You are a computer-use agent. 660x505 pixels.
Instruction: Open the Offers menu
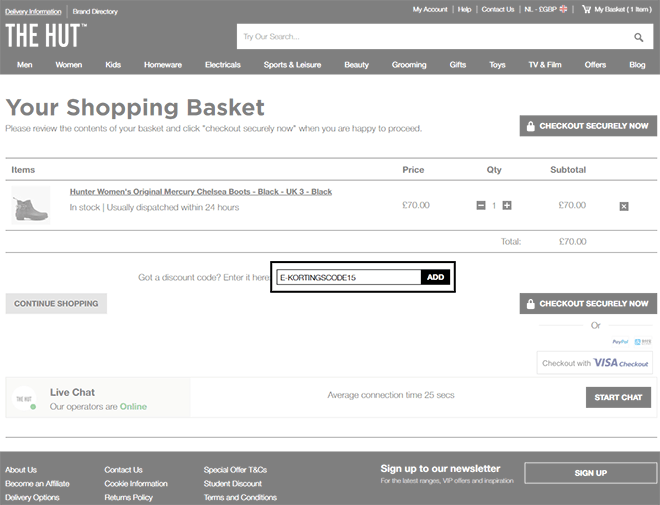pos(595,65)
